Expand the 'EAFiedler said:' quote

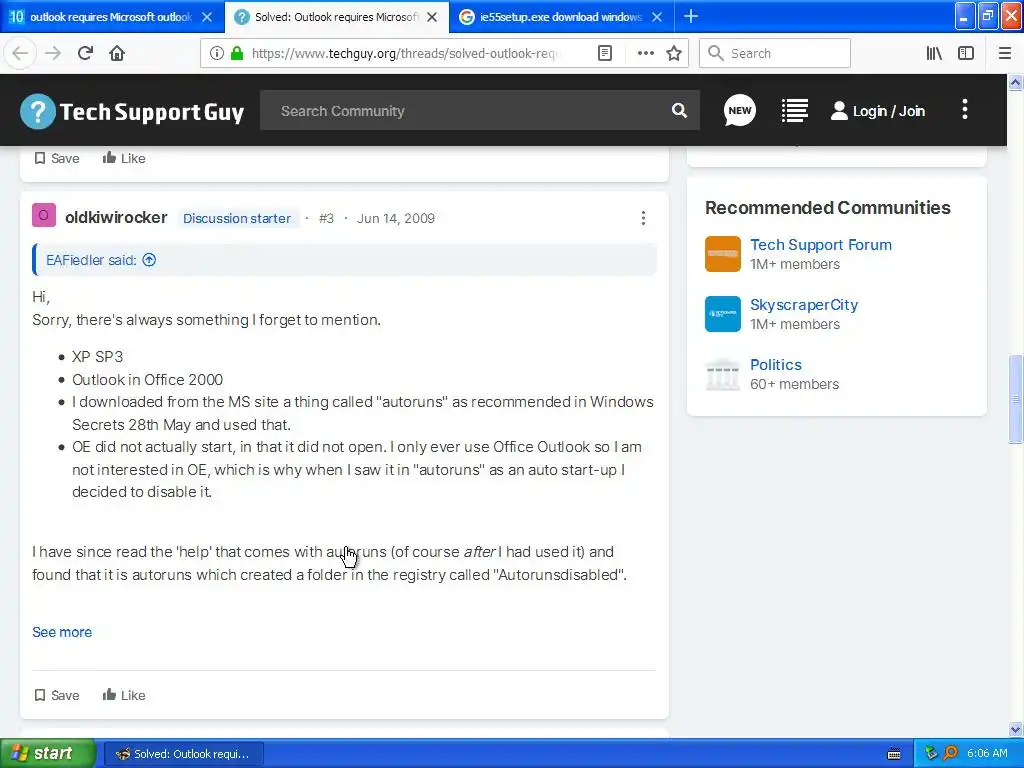[91, 260]
